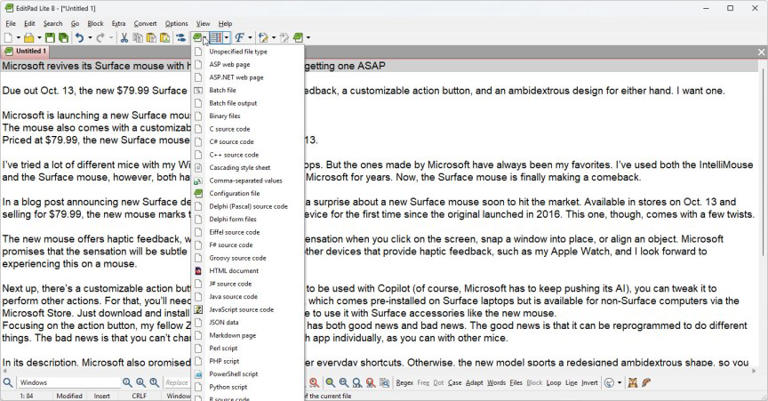Click the Redo arrow icon
The image size is (768, 401).
click(100, 38)
